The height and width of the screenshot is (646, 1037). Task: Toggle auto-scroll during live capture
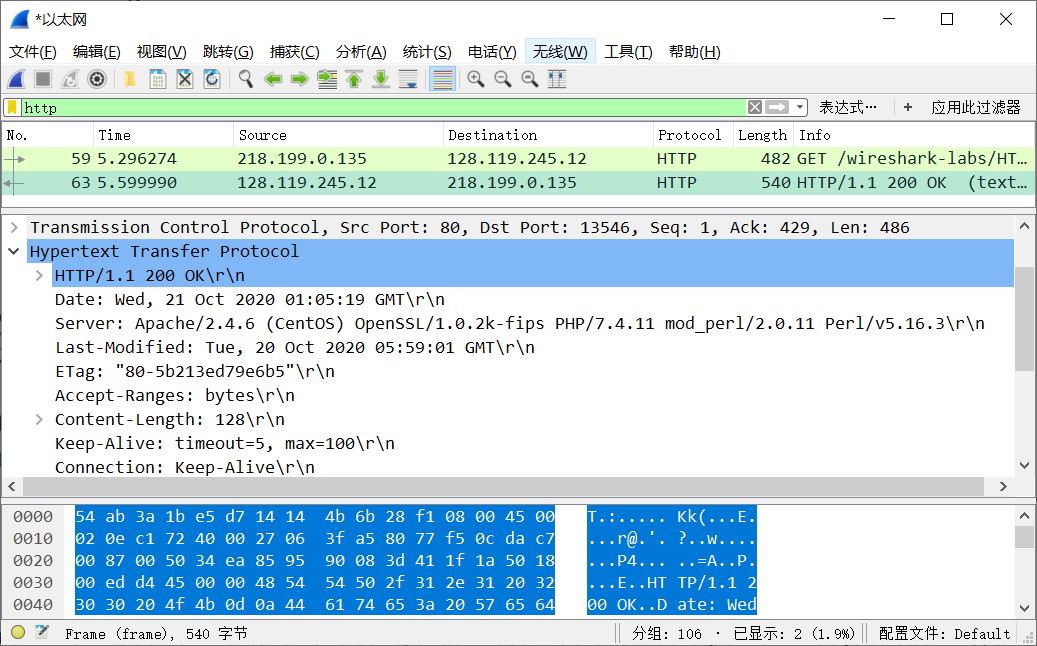(408, 79)
